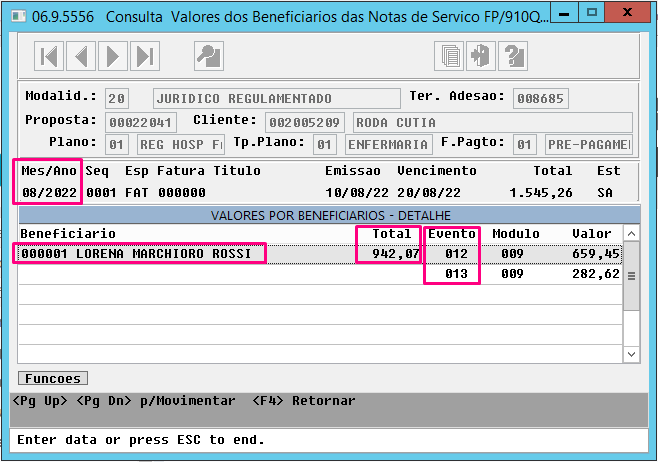The image size is (658, 462).
Task: Click invoice total 1.545,26
Action: (x=541, y=193)
